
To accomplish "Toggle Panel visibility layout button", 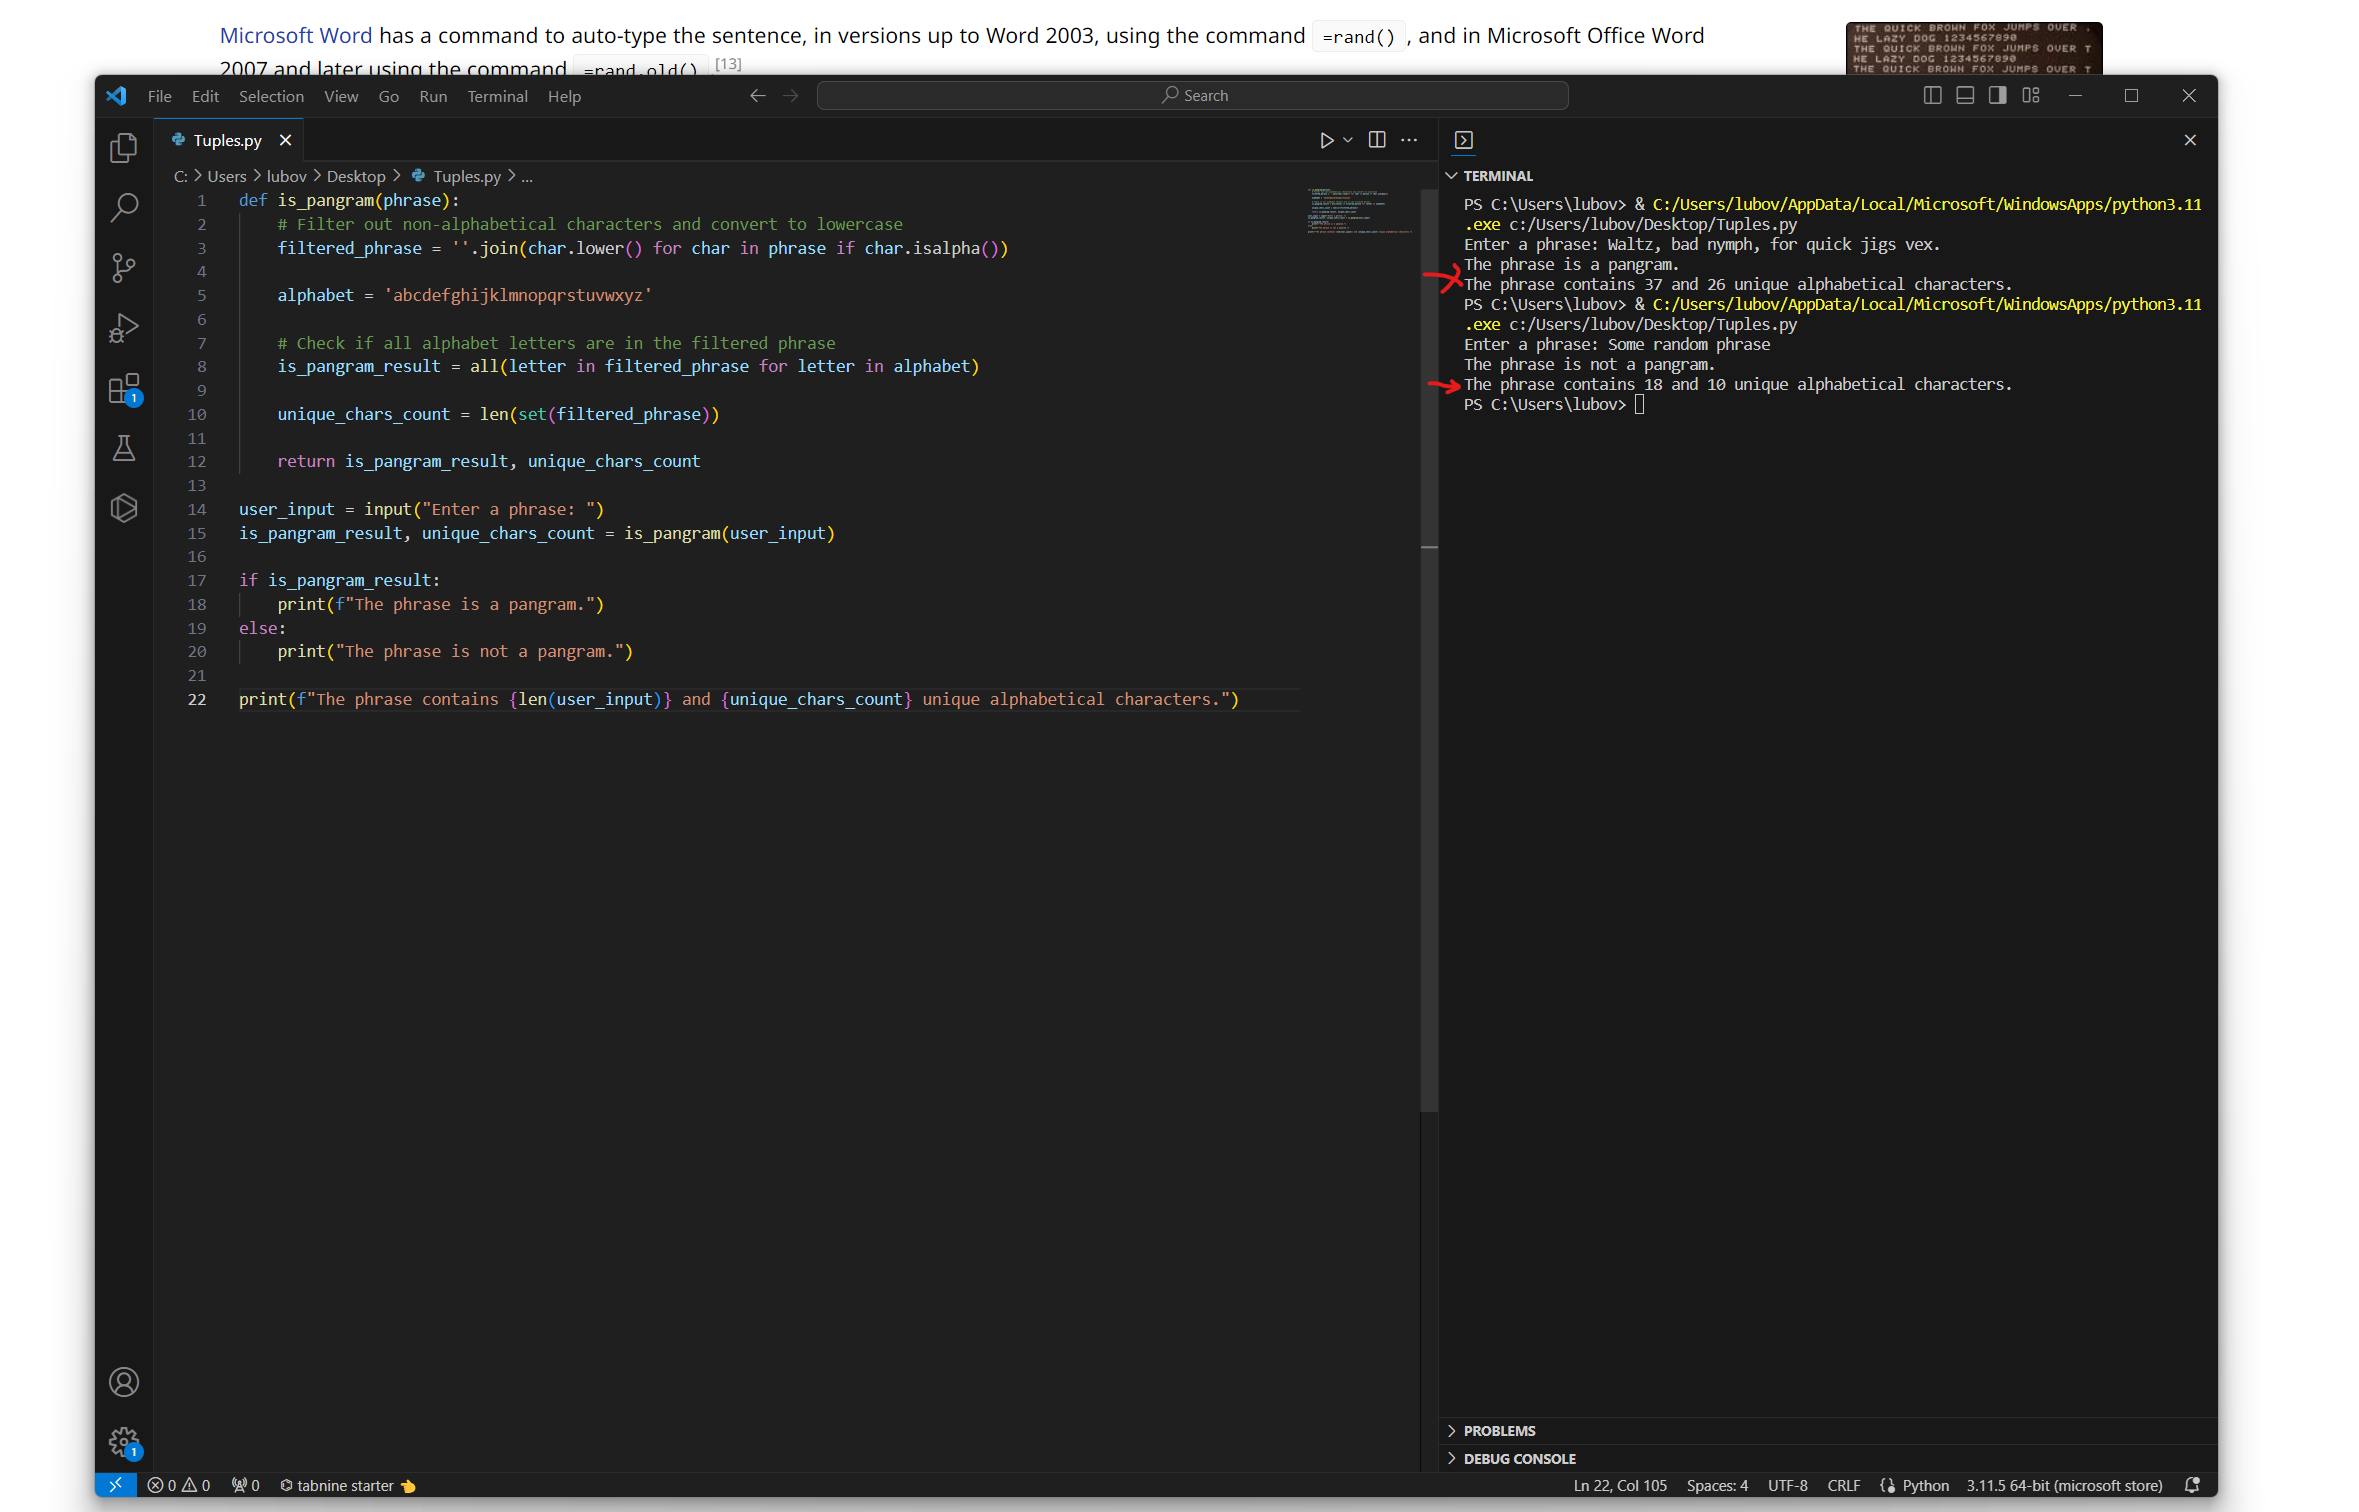I will tap(1965, 95).
